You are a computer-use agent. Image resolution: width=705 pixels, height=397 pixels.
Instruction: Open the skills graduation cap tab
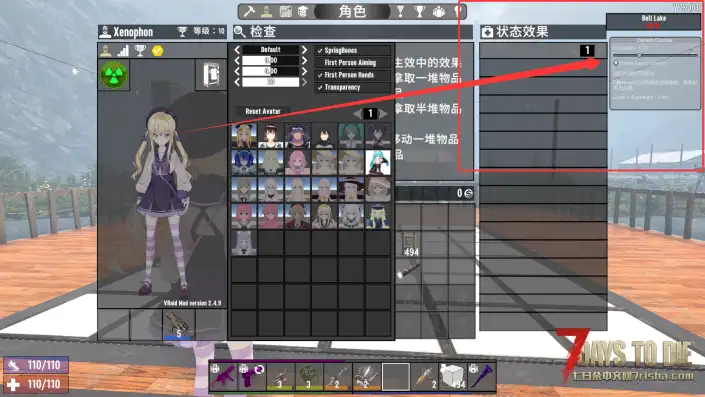(x=303, y=12)
